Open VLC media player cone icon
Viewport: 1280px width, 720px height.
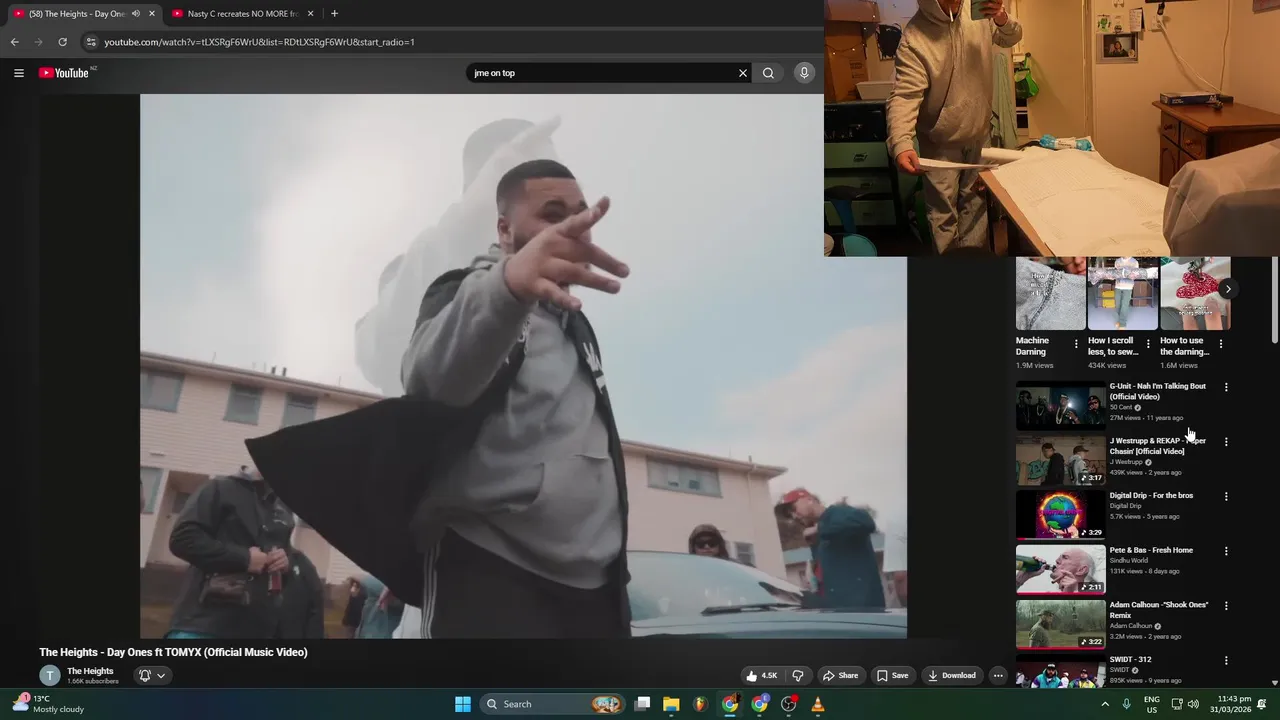[x=818, y=704]
